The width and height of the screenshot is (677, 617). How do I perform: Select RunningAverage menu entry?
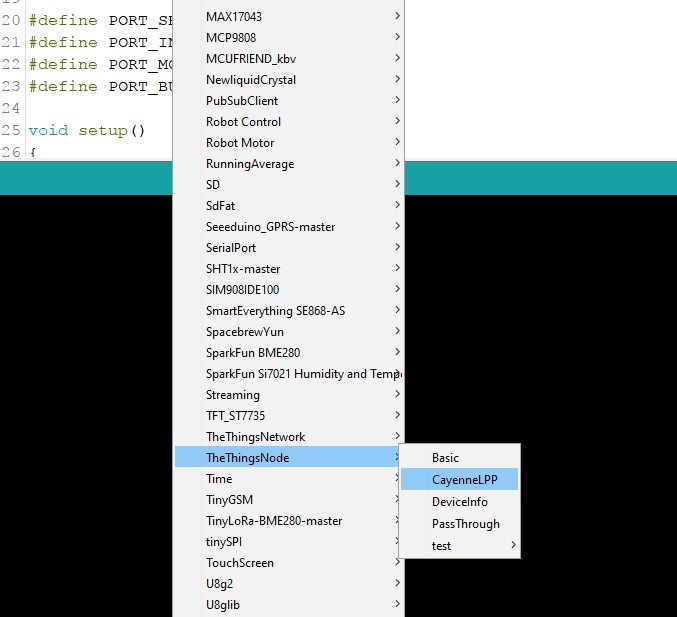click(x=288, y=164)
